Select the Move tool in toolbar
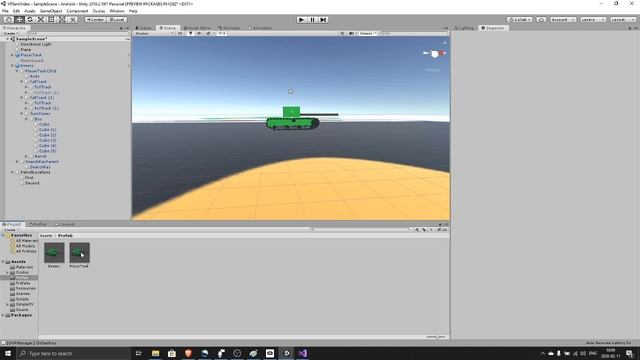This screenshot has height=360, width=640. click(19, 20)
